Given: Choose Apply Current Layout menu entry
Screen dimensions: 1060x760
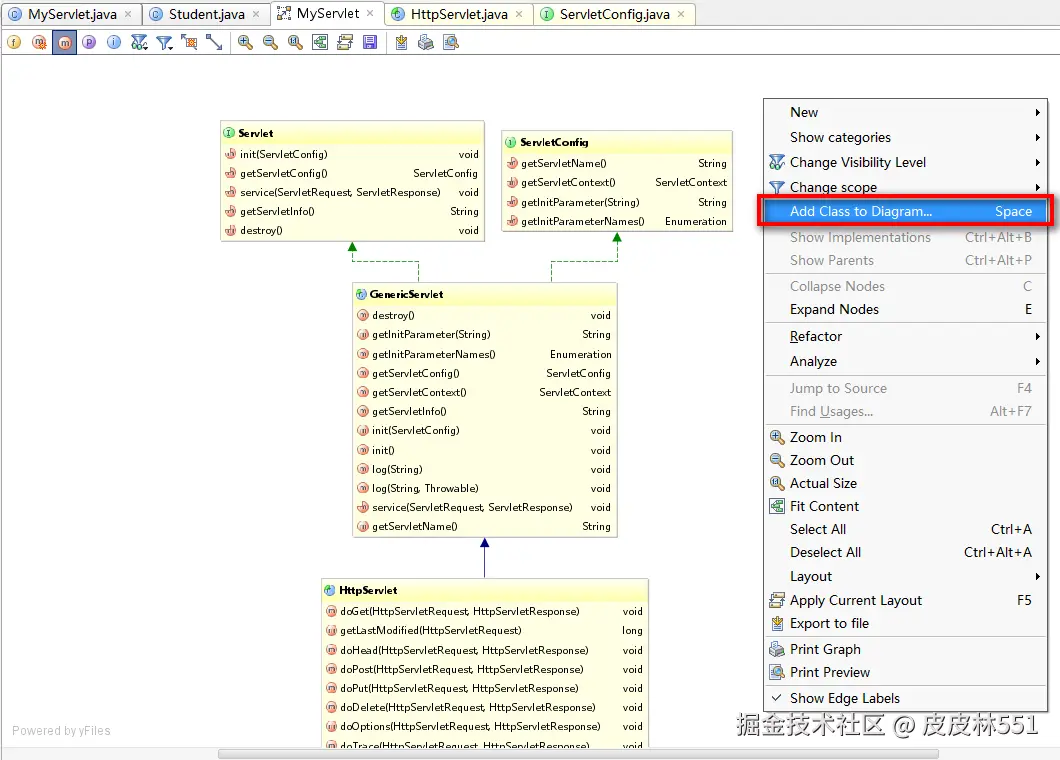Looking at the screenshot, I should tap(906, 600).
